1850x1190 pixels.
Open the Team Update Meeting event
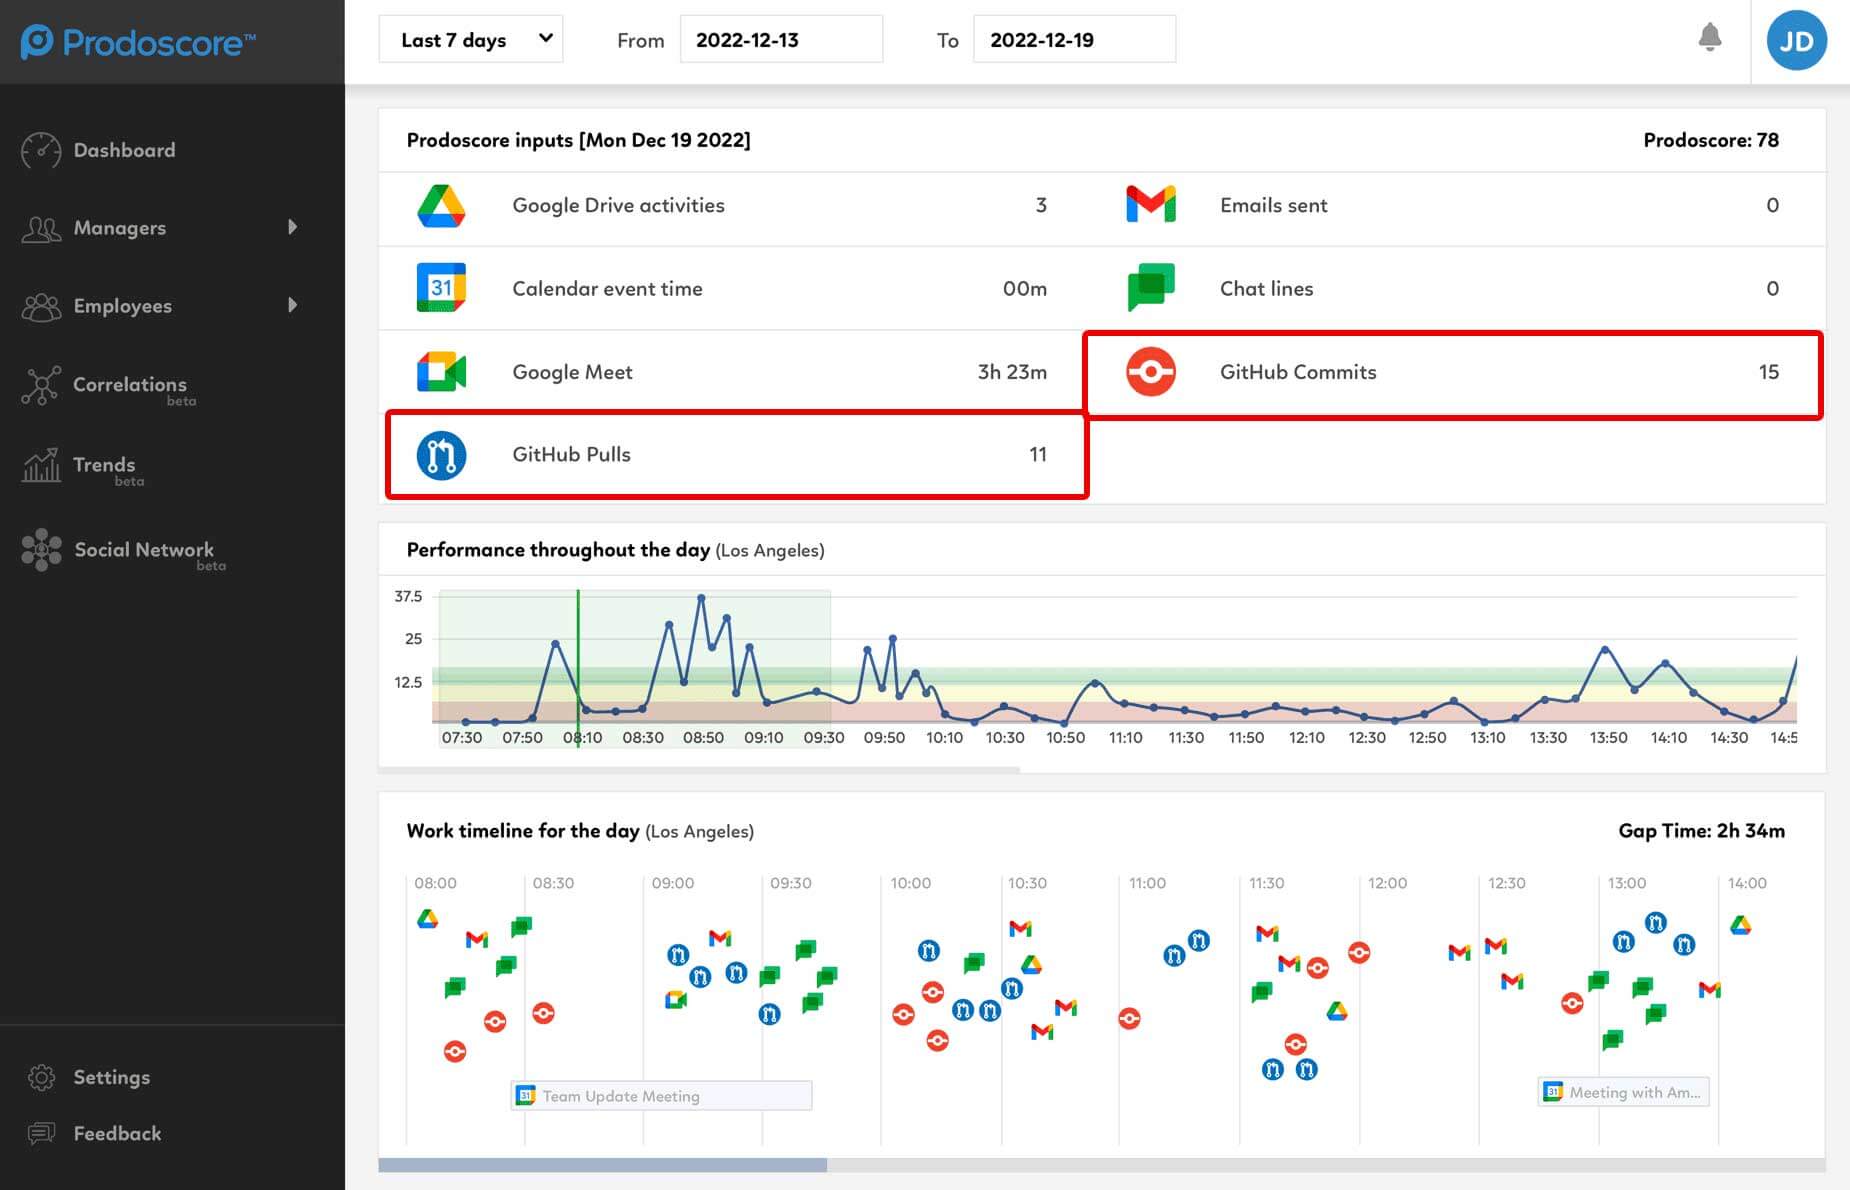click(x=661, y=1096)
